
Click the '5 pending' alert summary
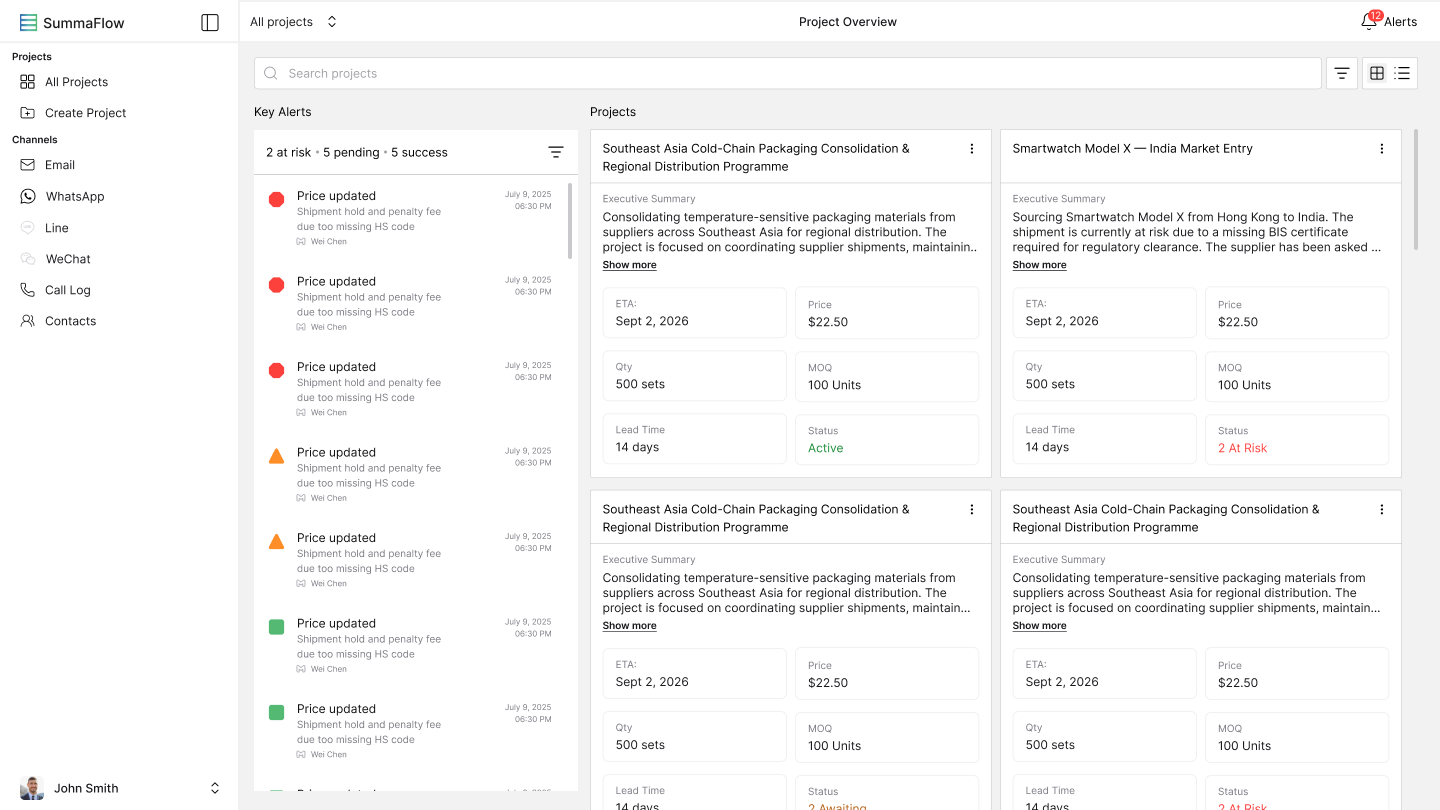pyautogui.click(x=351, y=153)
